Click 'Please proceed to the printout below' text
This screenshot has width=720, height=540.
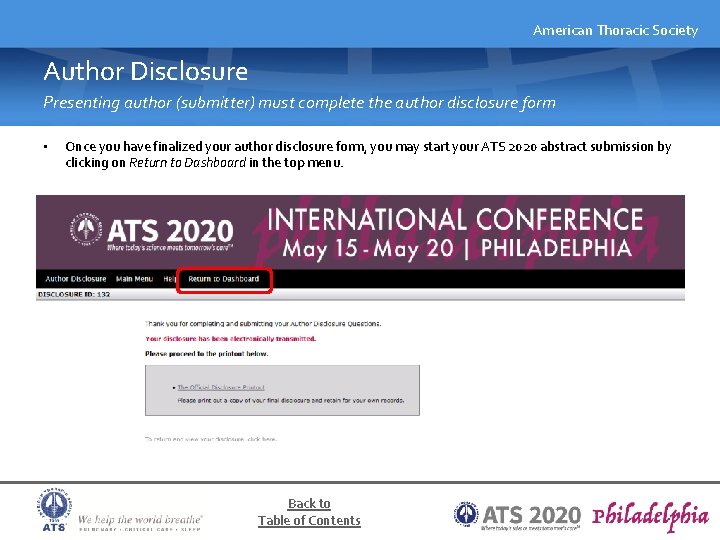point(207,354)
